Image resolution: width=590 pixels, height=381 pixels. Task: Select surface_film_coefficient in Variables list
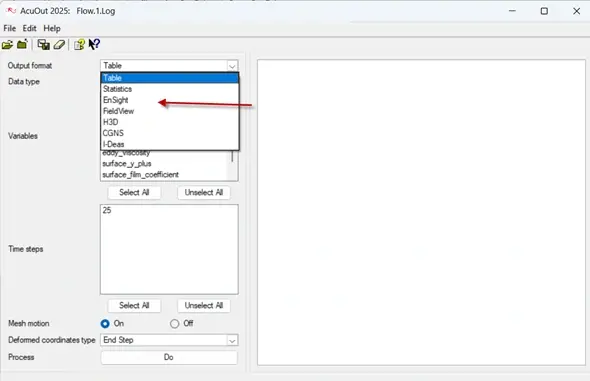point(164,175)
